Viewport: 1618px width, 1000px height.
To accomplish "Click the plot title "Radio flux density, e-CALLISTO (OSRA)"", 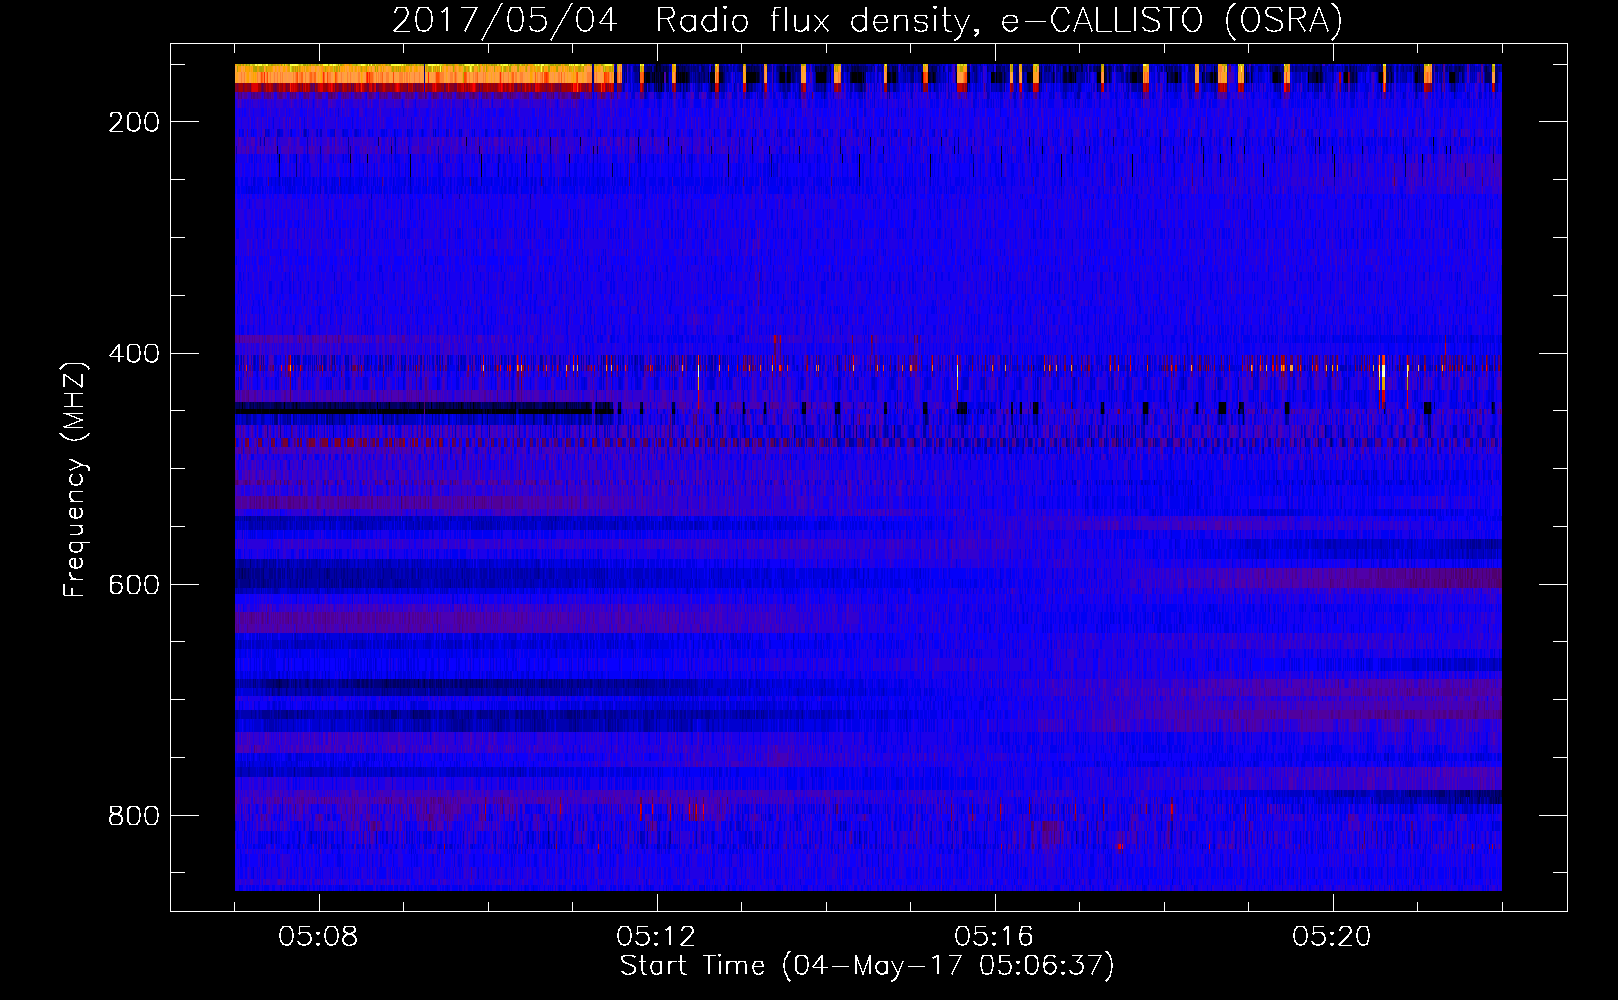I will coord(999,20).
